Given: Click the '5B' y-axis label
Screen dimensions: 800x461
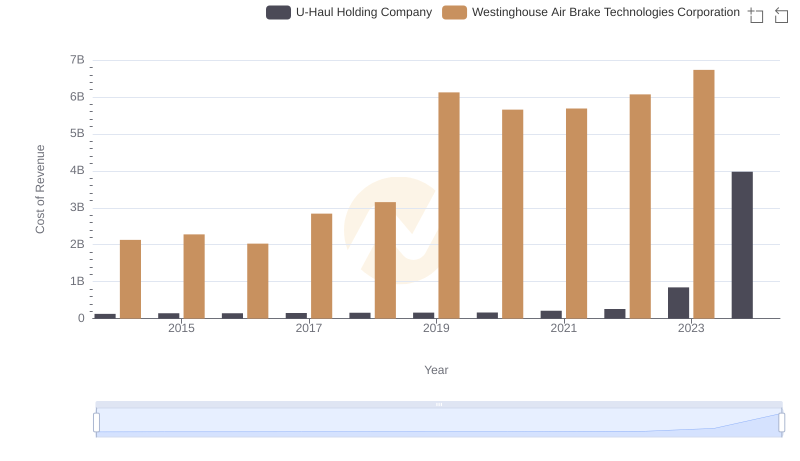Looking at the screenshot, I should click(77, 134).
